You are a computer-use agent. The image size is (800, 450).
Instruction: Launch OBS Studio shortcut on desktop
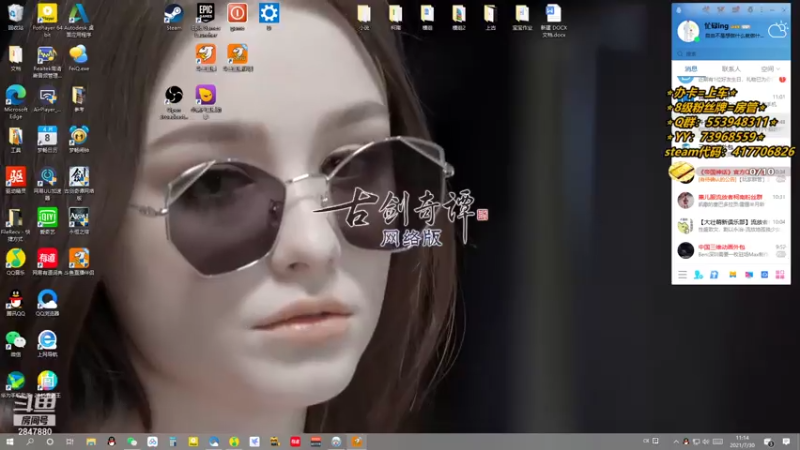point(174,102)
